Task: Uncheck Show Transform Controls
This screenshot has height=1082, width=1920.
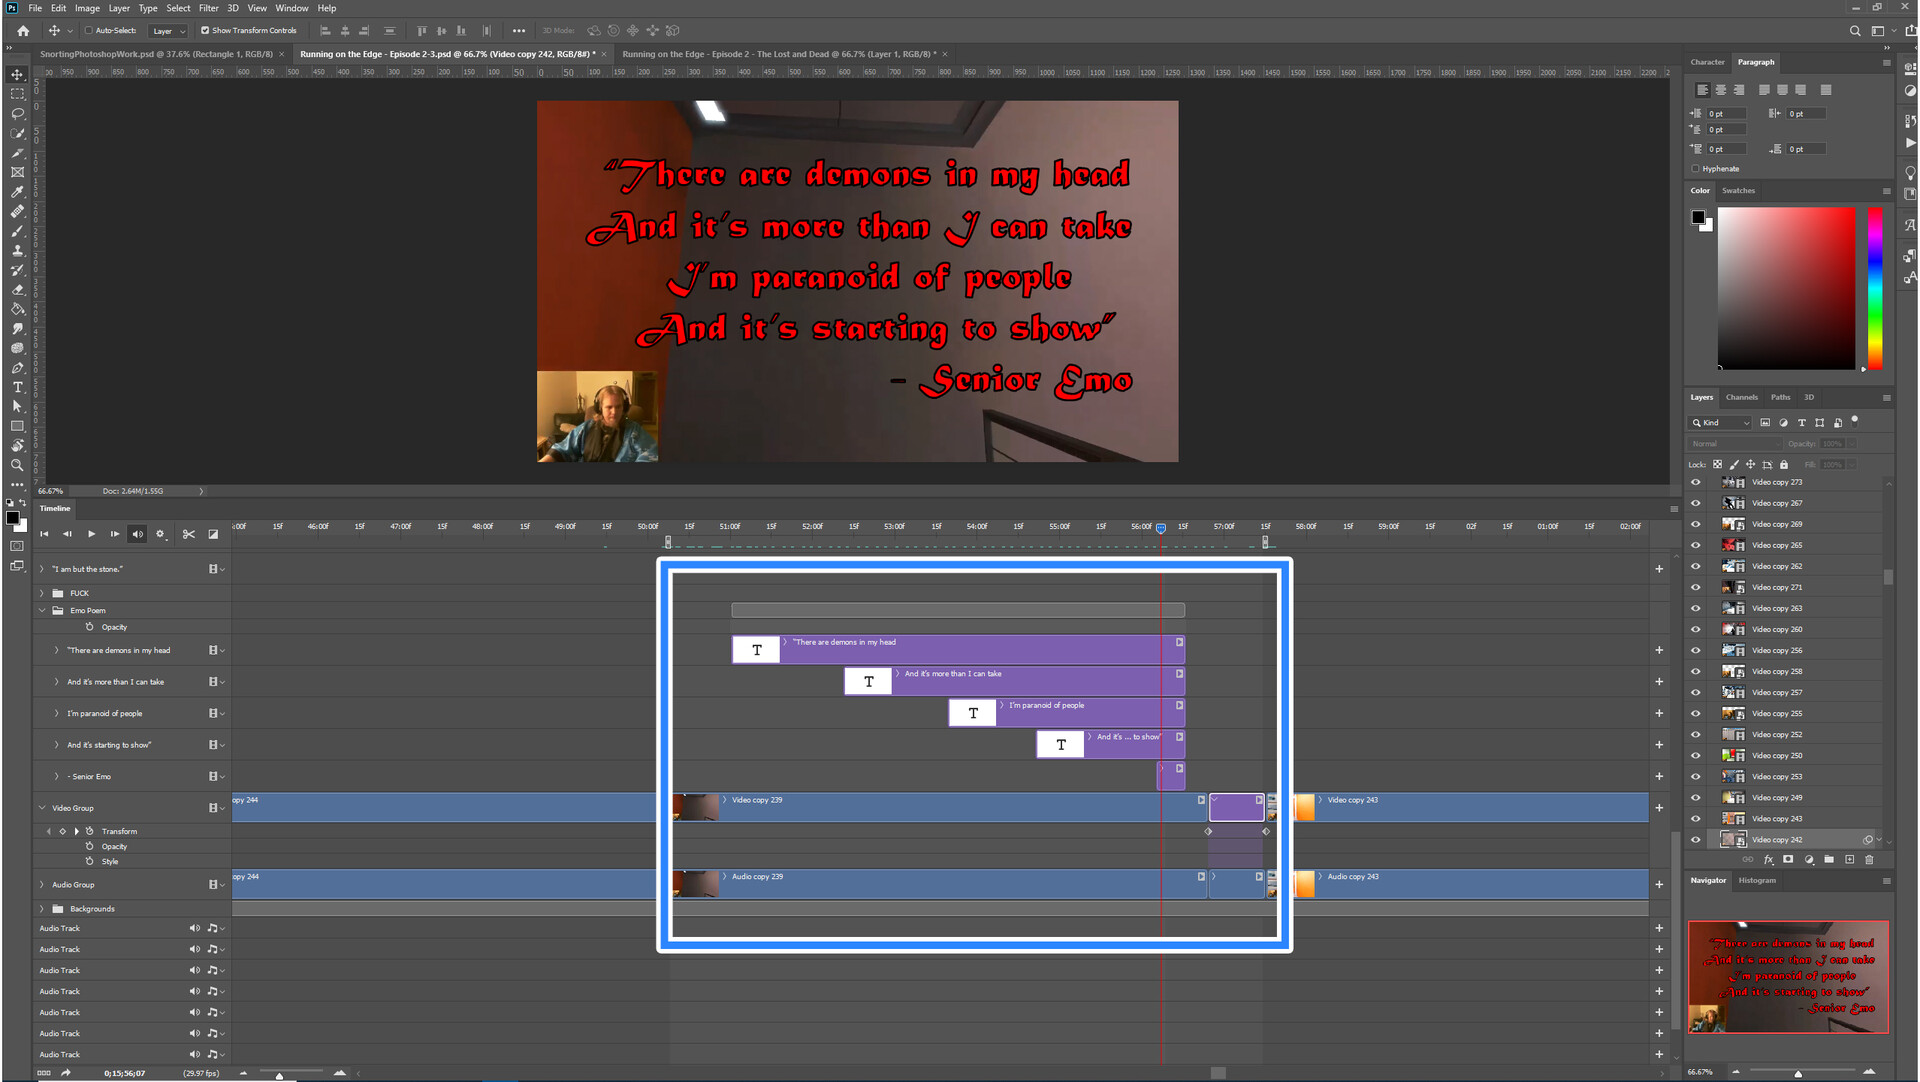Action: [205, 30]
